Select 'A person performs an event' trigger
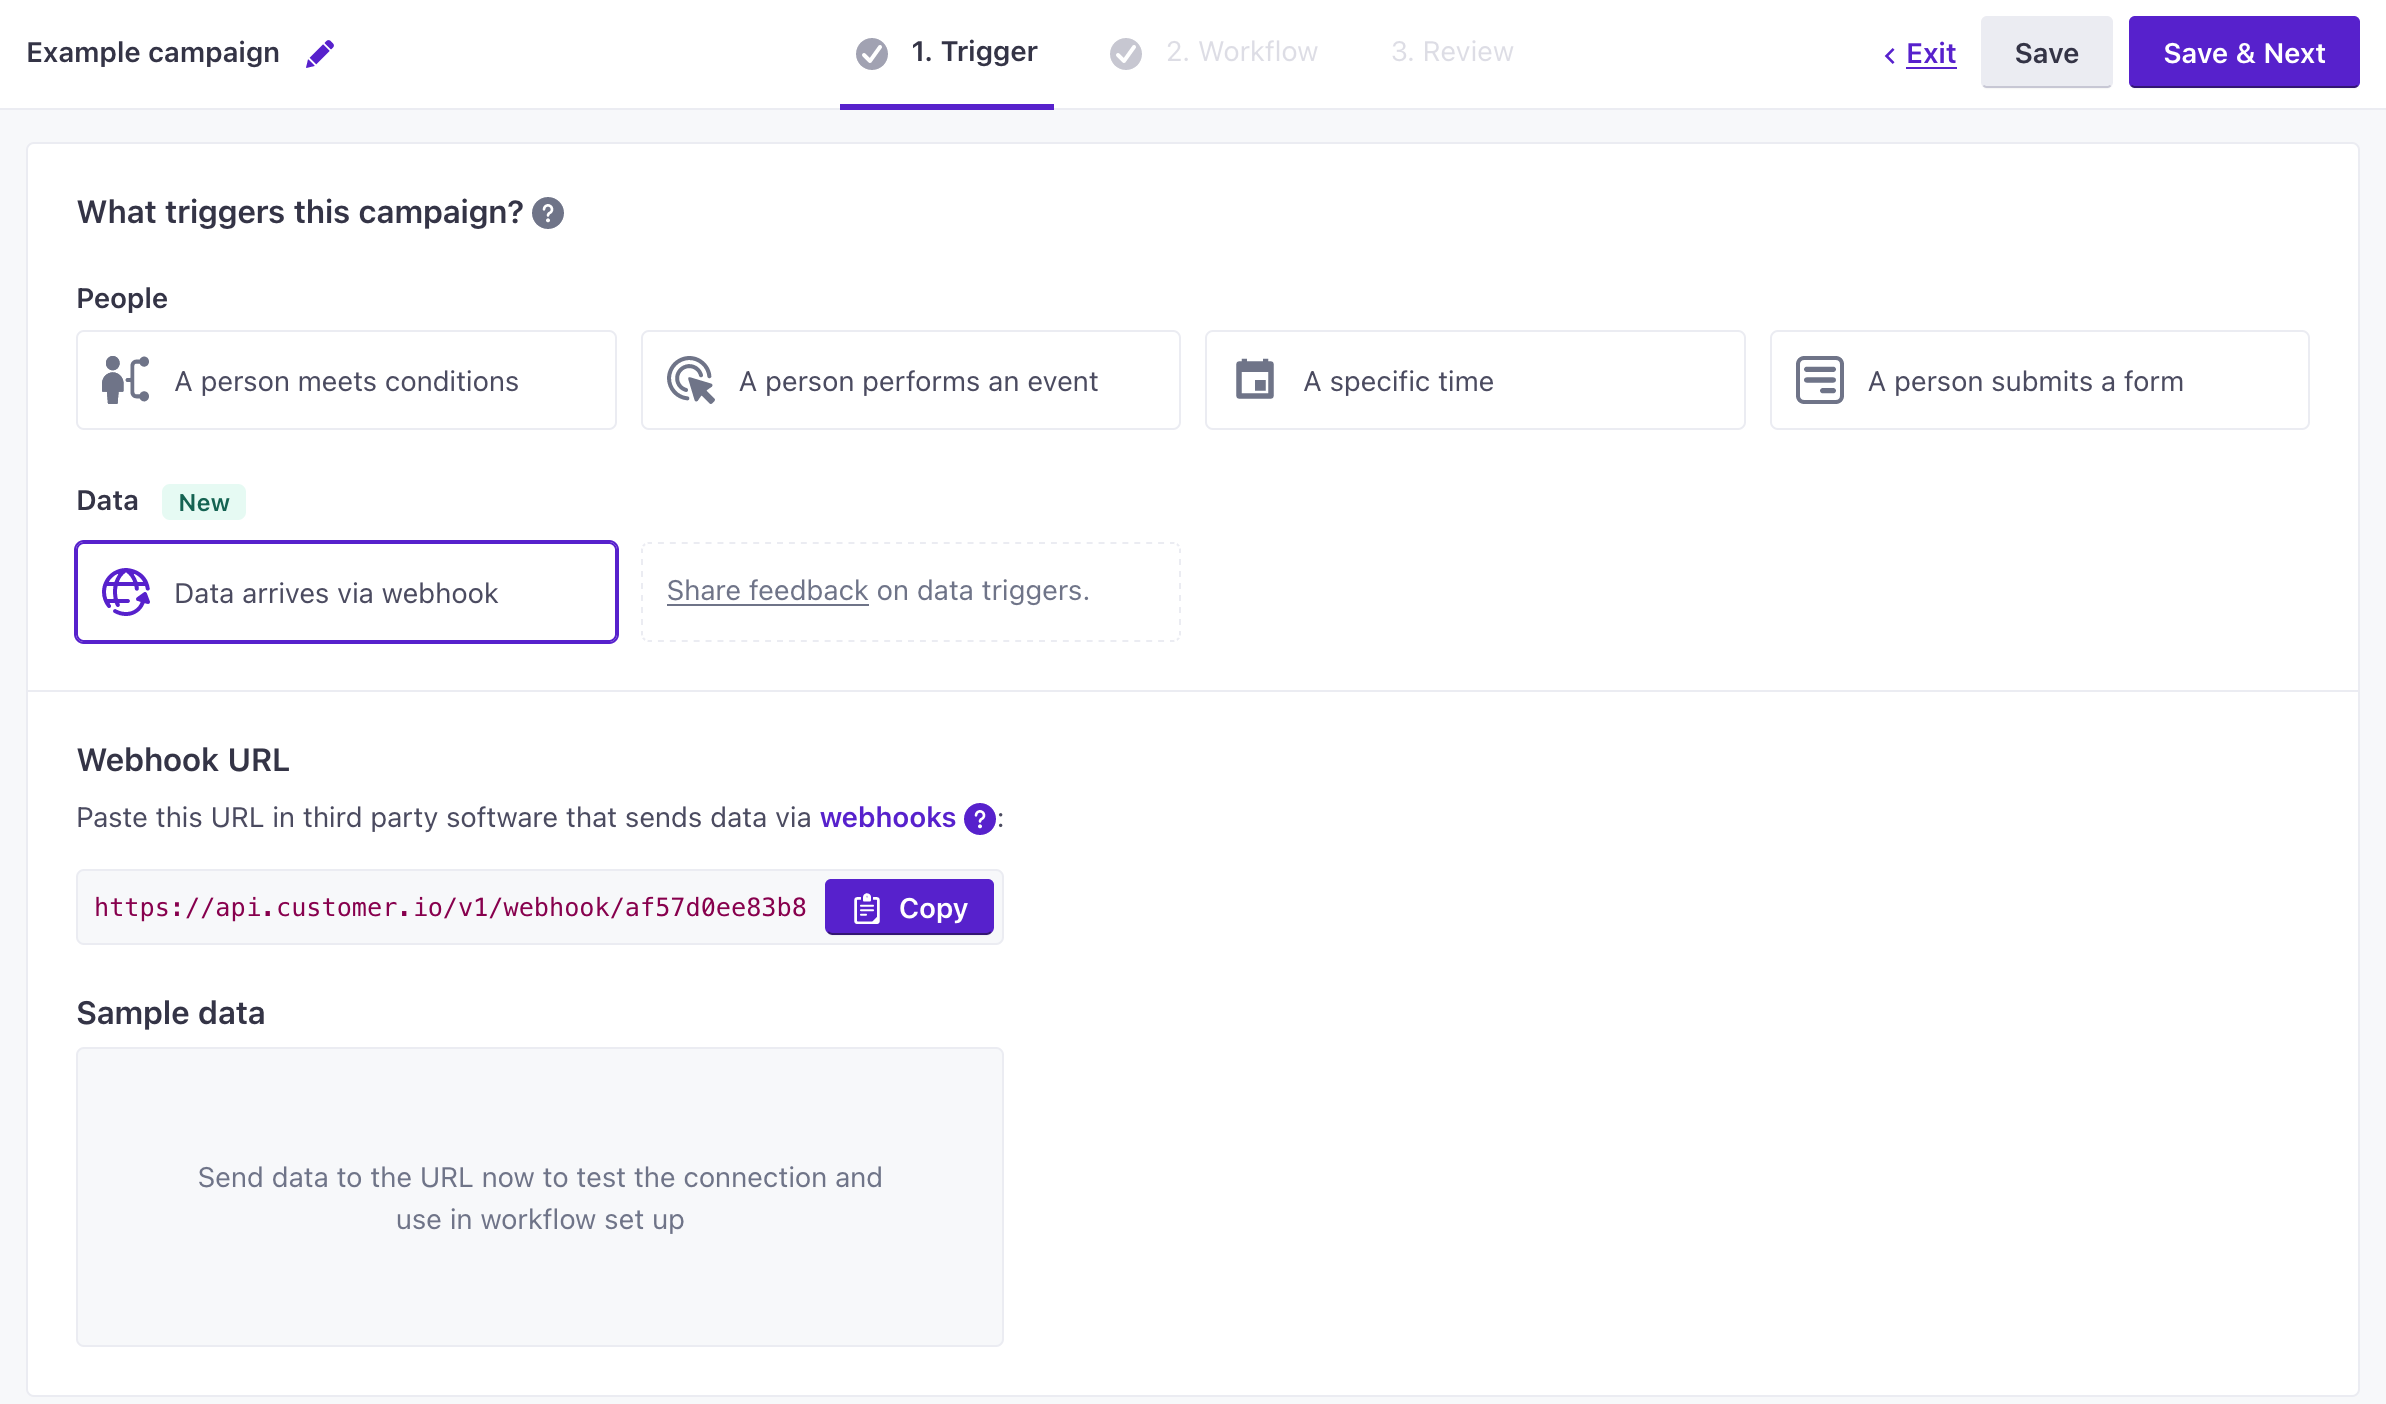The width and height of the screenshot is (2386, 1404). tap(911, 380)
